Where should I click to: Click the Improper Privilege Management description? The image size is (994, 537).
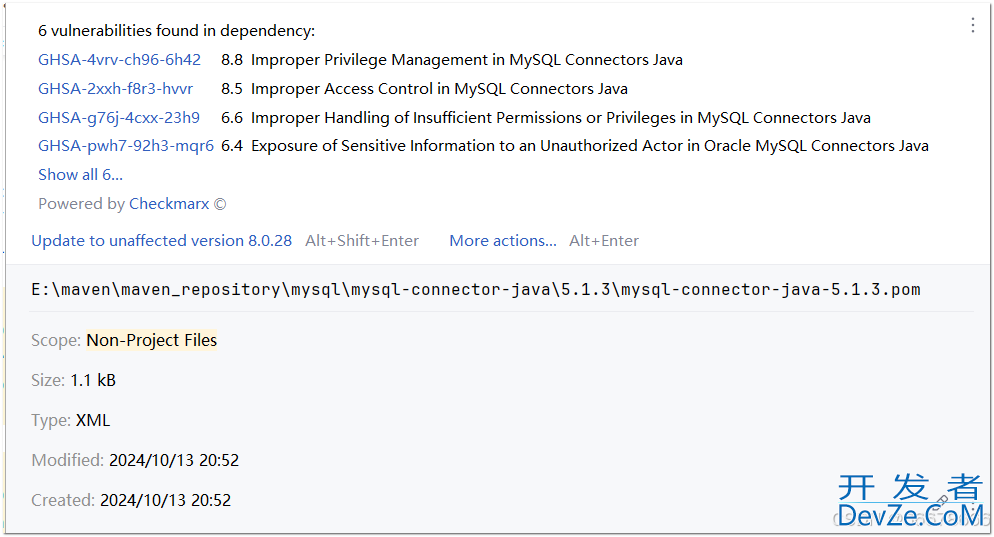pos(467,60)
